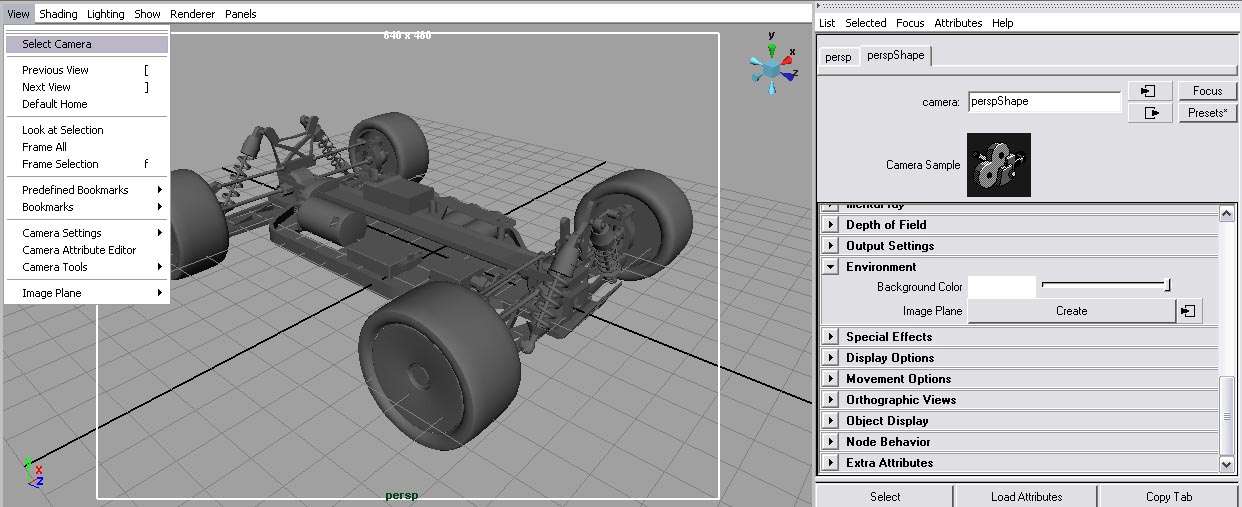Click the attribute list scrollbar up arrow
This screenshot has height=507, width=1242.
tap(1228, 212)
